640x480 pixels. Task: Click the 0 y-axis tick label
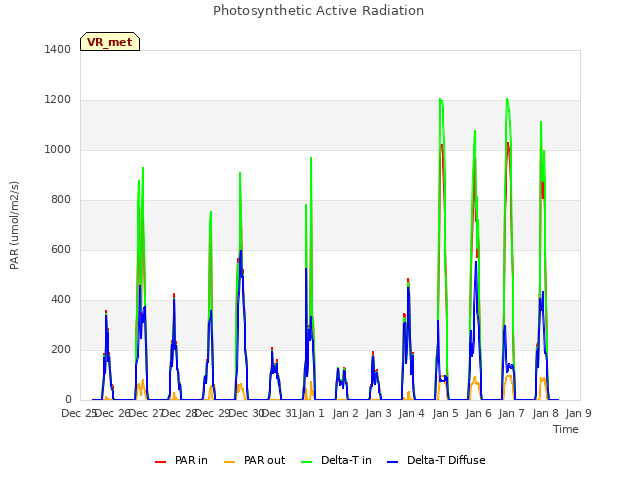(x=68, y=400)
